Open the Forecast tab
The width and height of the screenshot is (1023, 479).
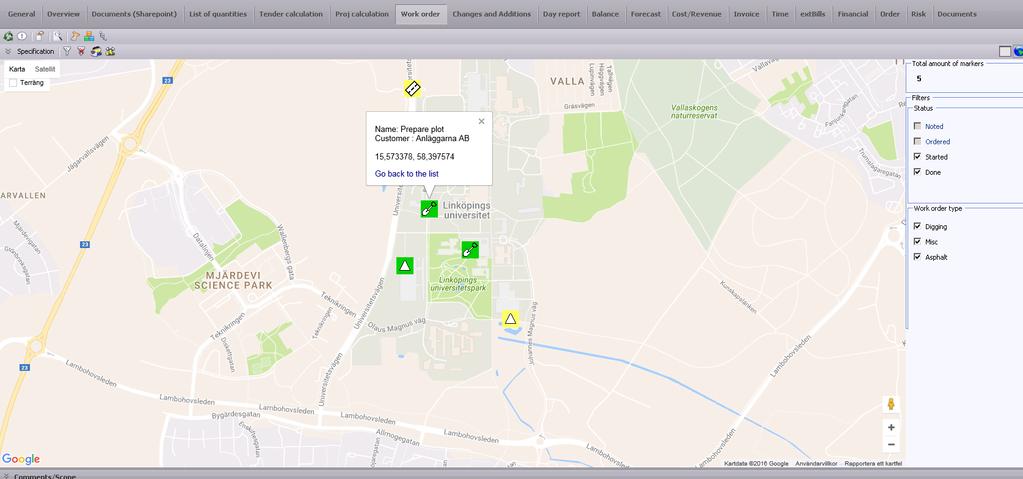(x=646, y=14)
